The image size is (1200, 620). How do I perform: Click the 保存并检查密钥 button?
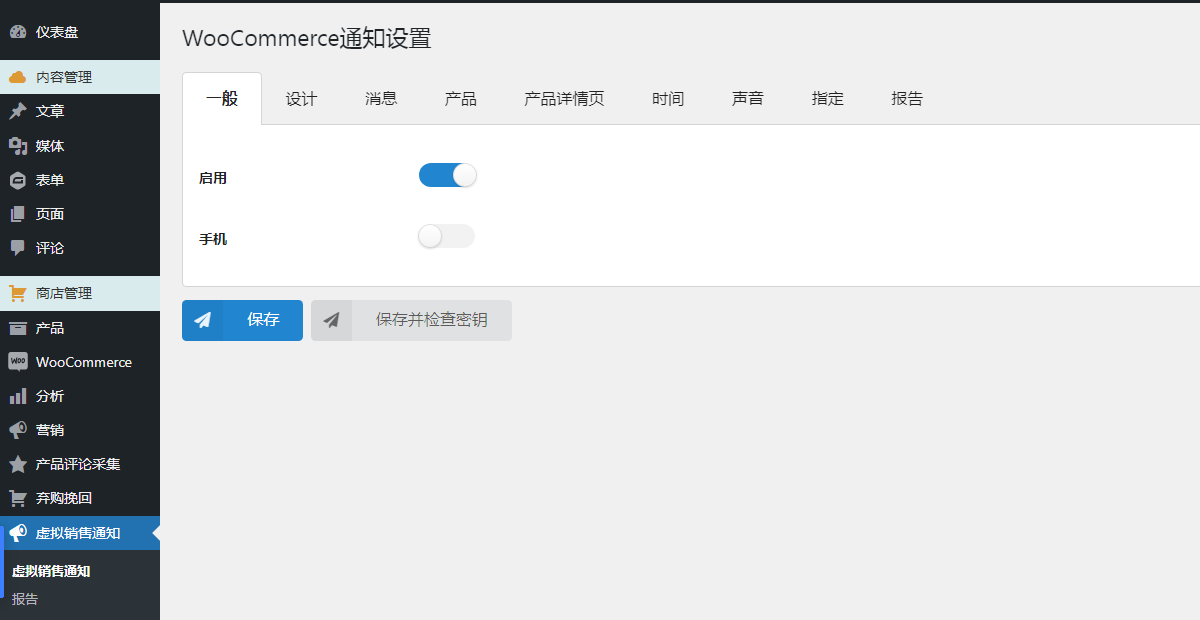tap(411, 320)
